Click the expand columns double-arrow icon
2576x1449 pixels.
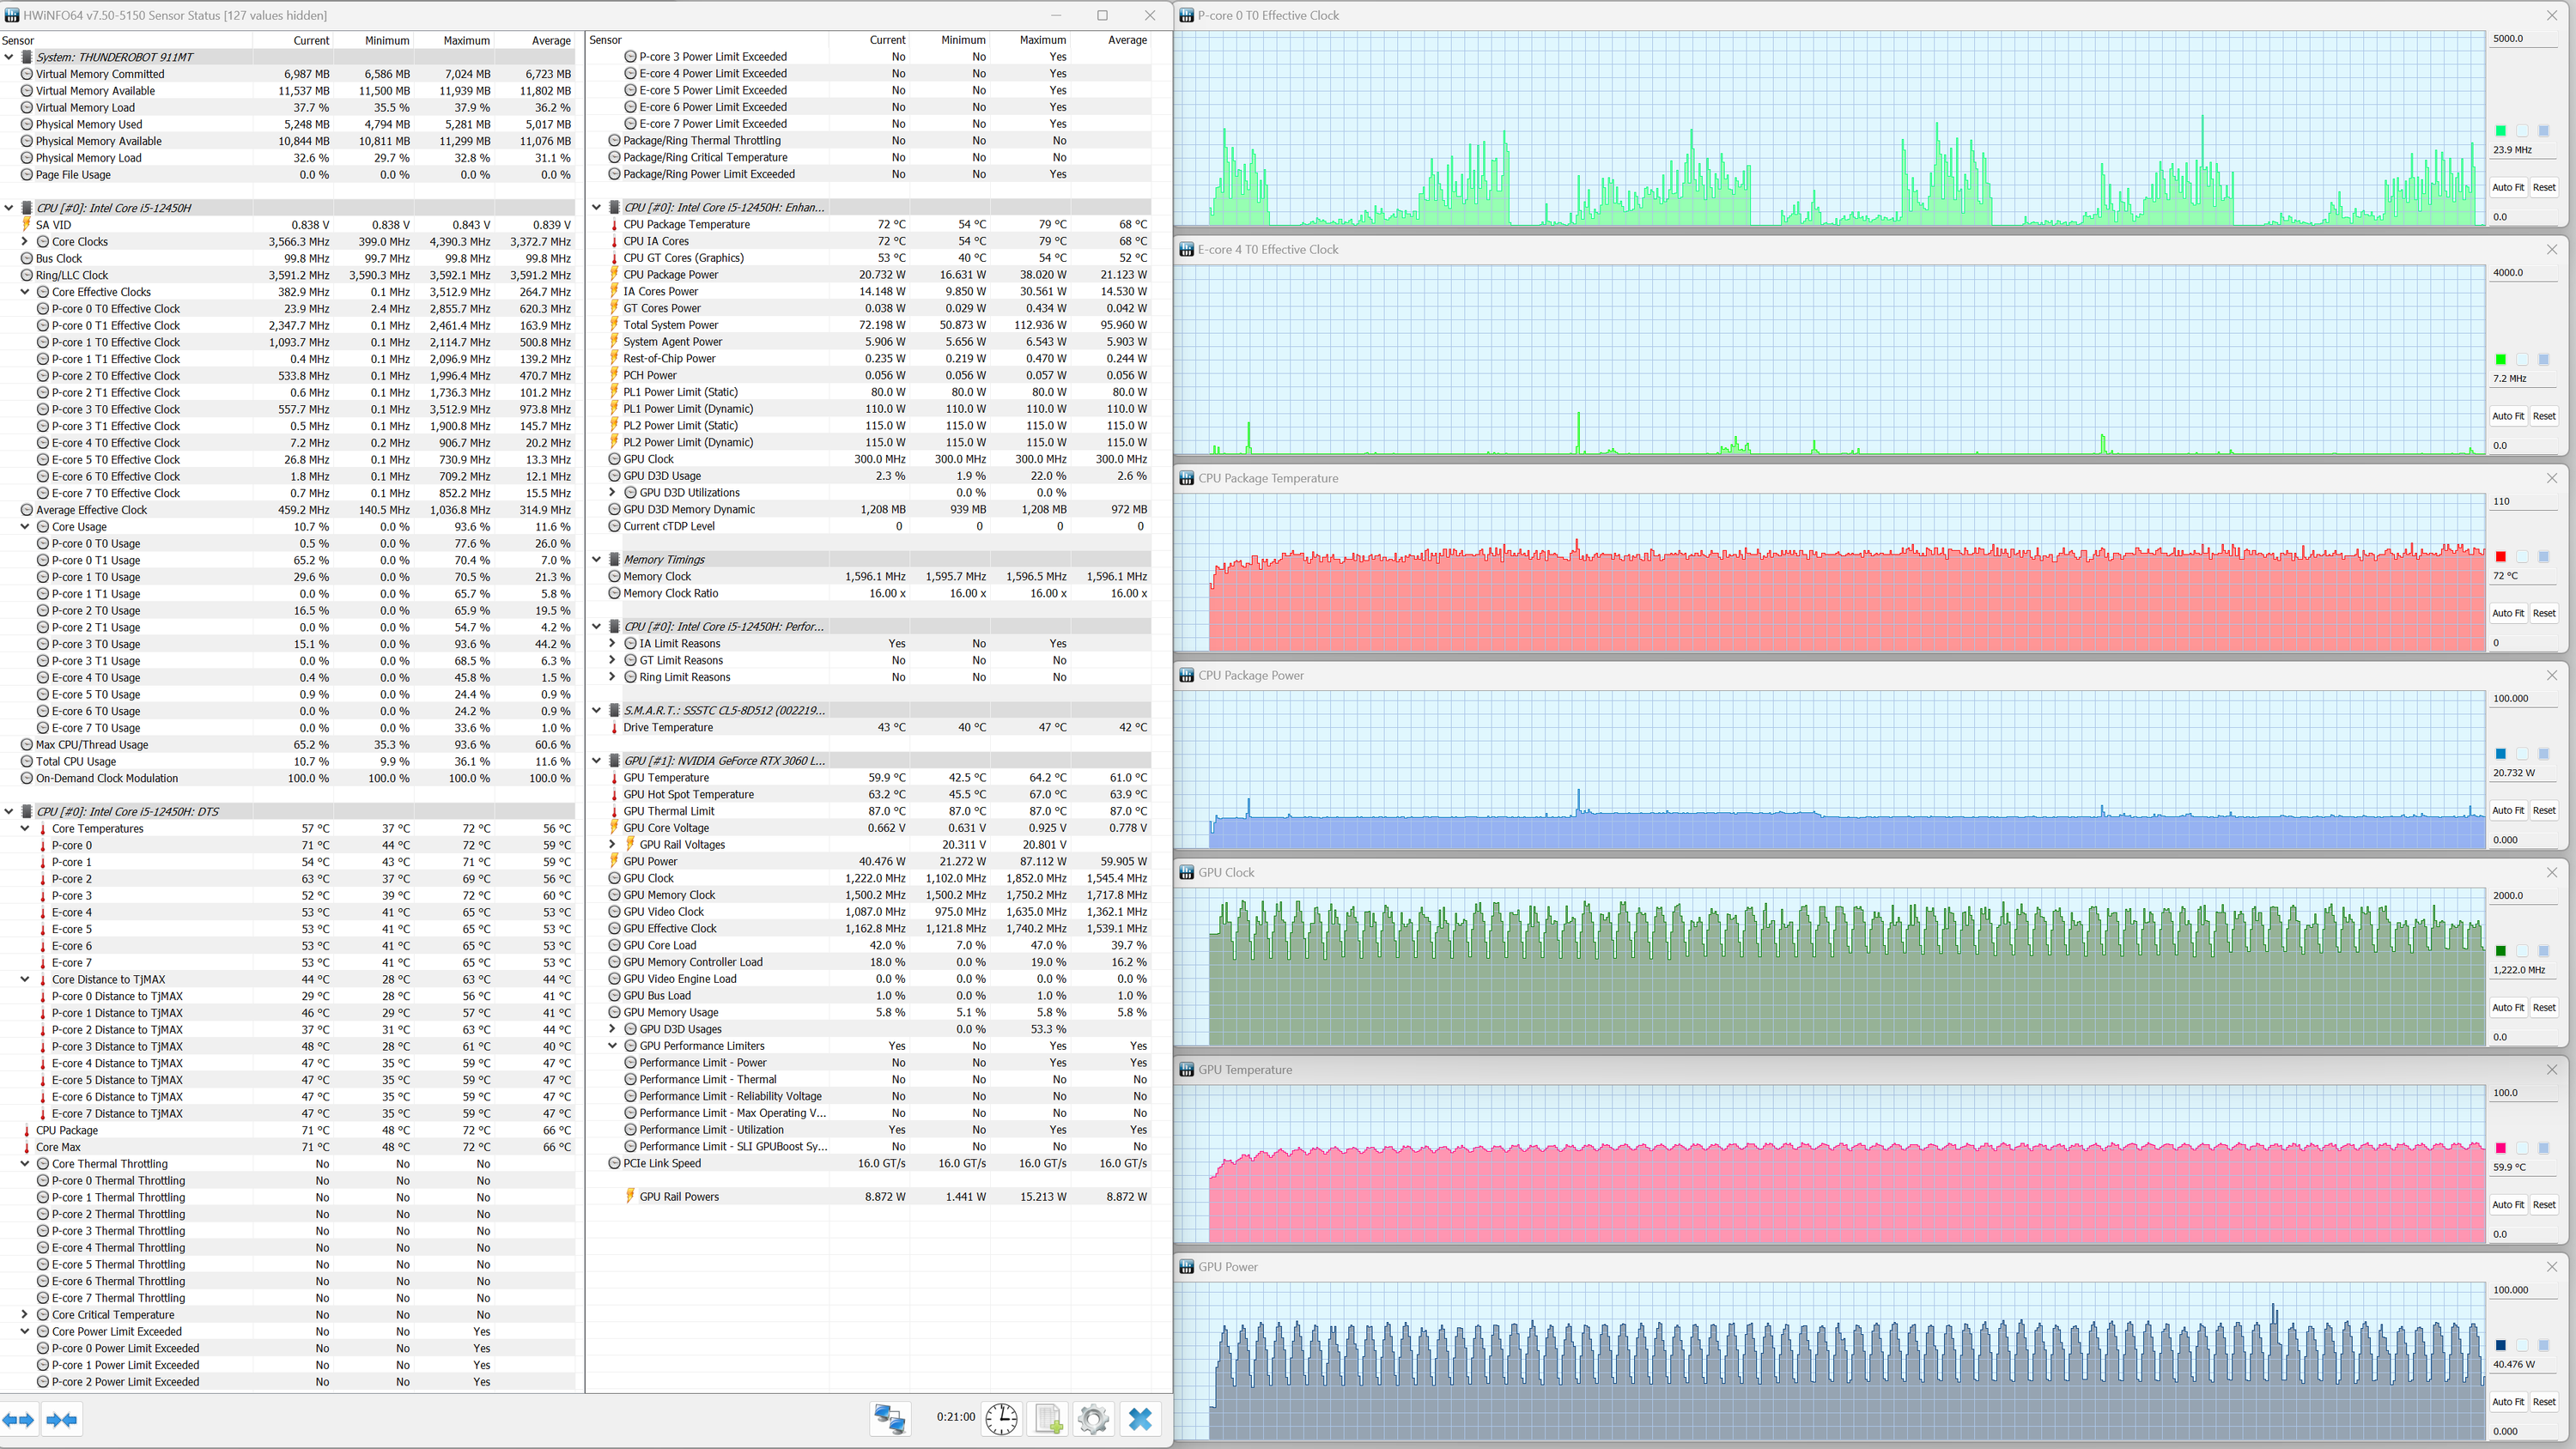[x=19, y=1419]
